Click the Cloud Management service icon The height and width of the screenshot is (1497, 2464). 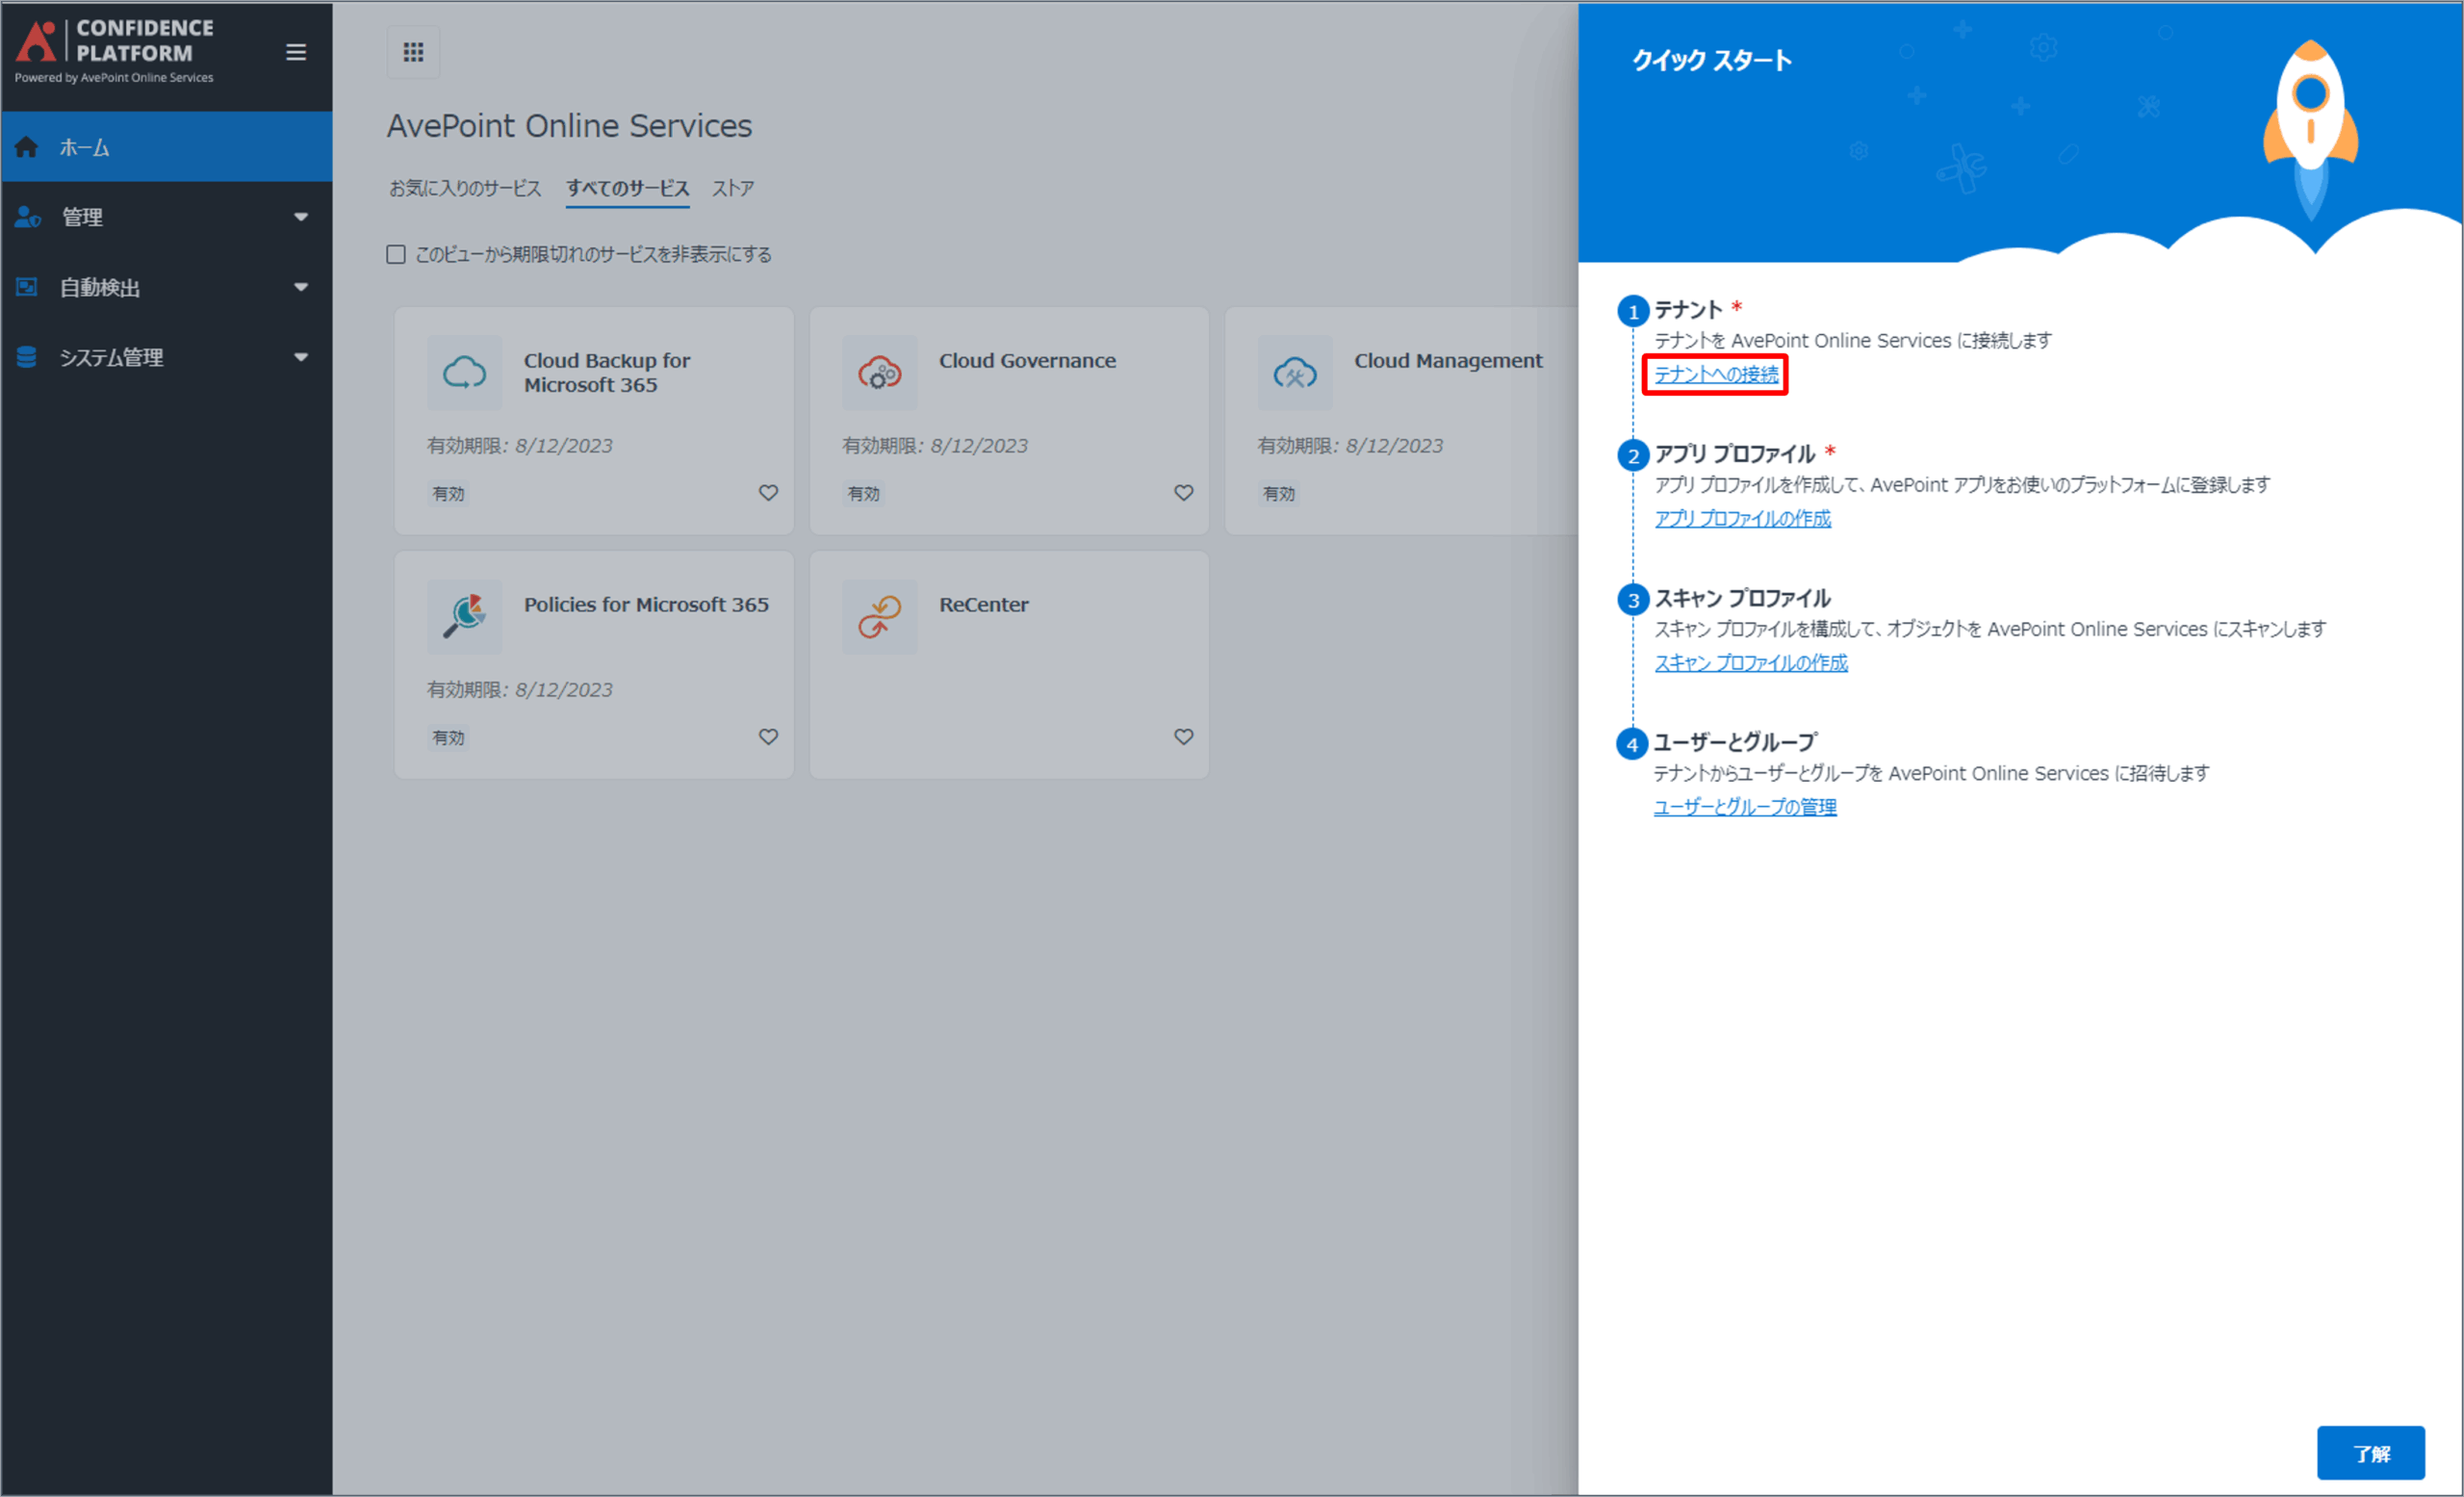(1294, 373)
